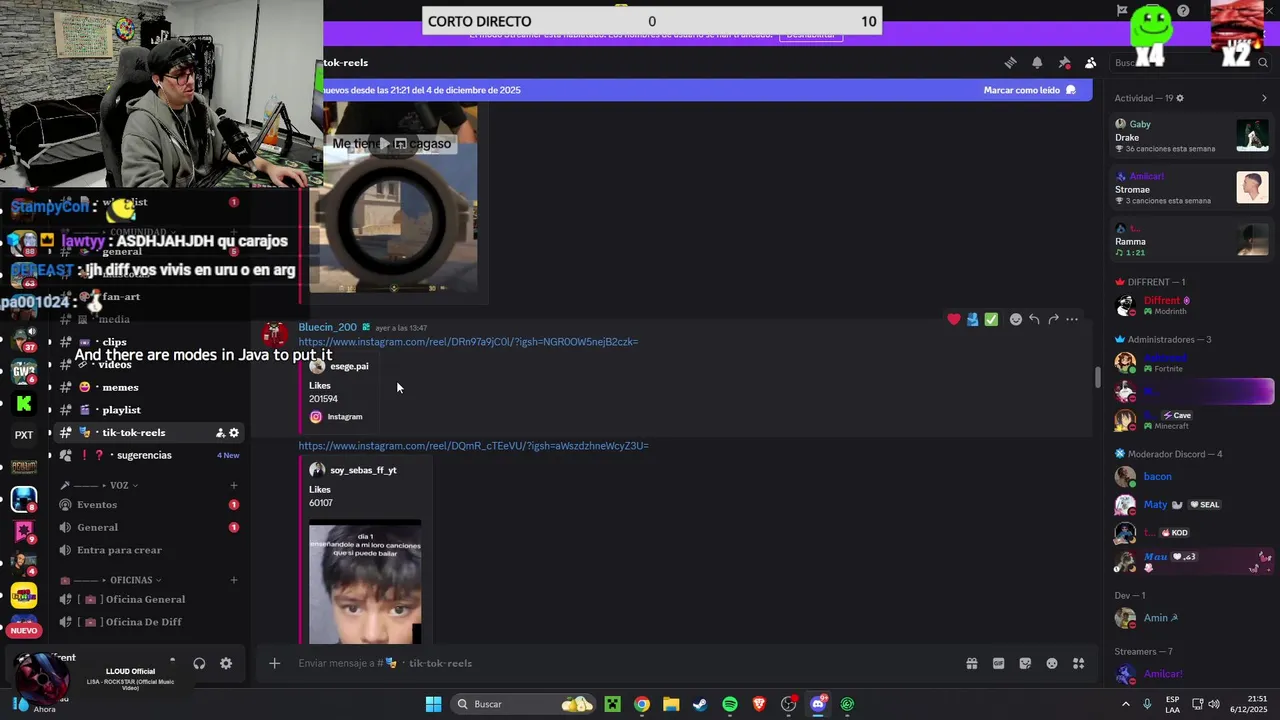Open sticker picker icon
Screen dimensions: 1280x720
tap(1025, 663)
